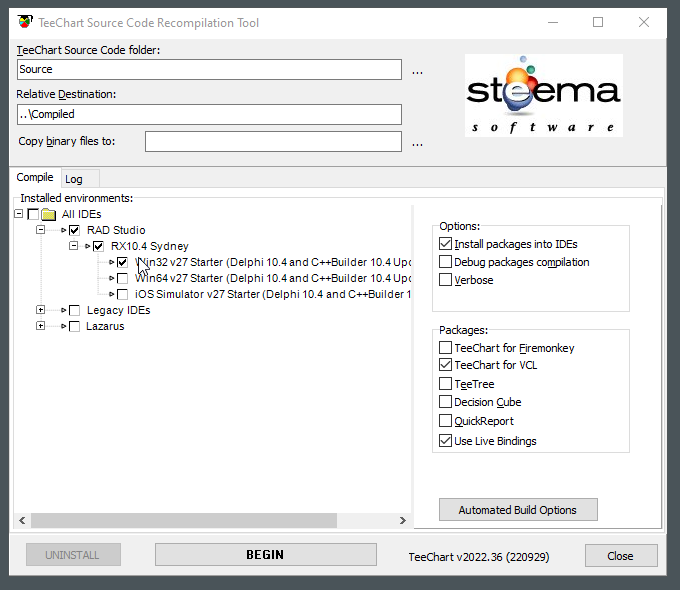This screenshot has height=590, width=680.
Task: Maximize the Recompilation Tool window
Action: [x=598, y=22]
